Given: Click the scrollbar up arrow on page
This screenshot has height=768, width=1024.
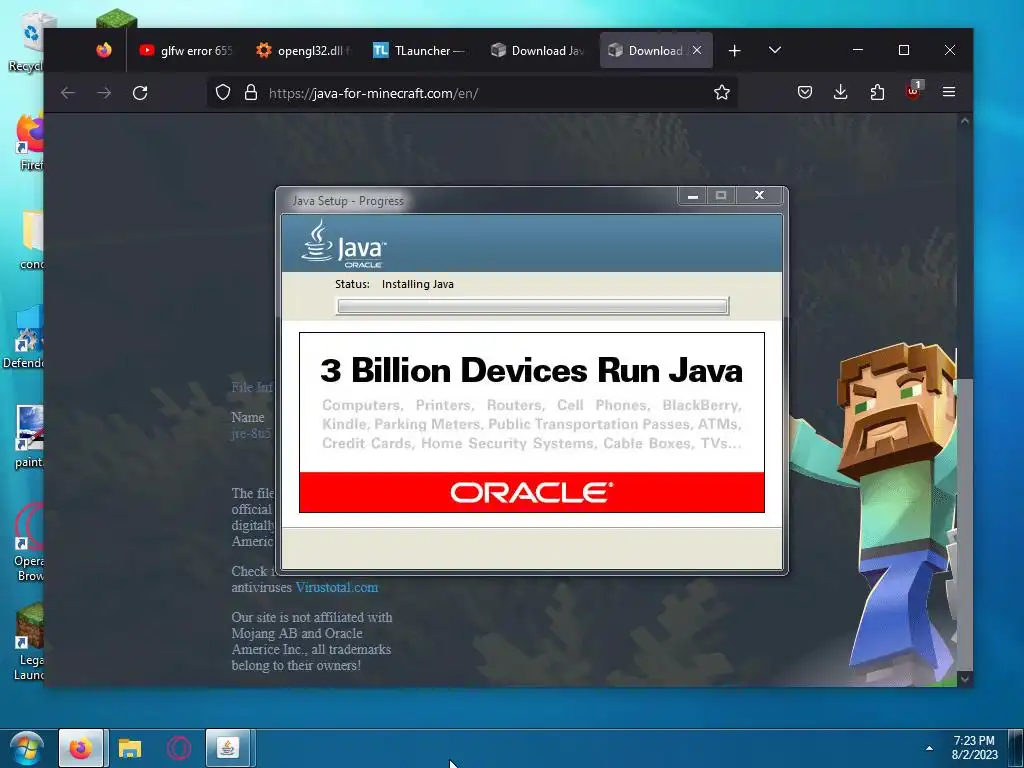Looking at the screenshot, I should point(965,121).
